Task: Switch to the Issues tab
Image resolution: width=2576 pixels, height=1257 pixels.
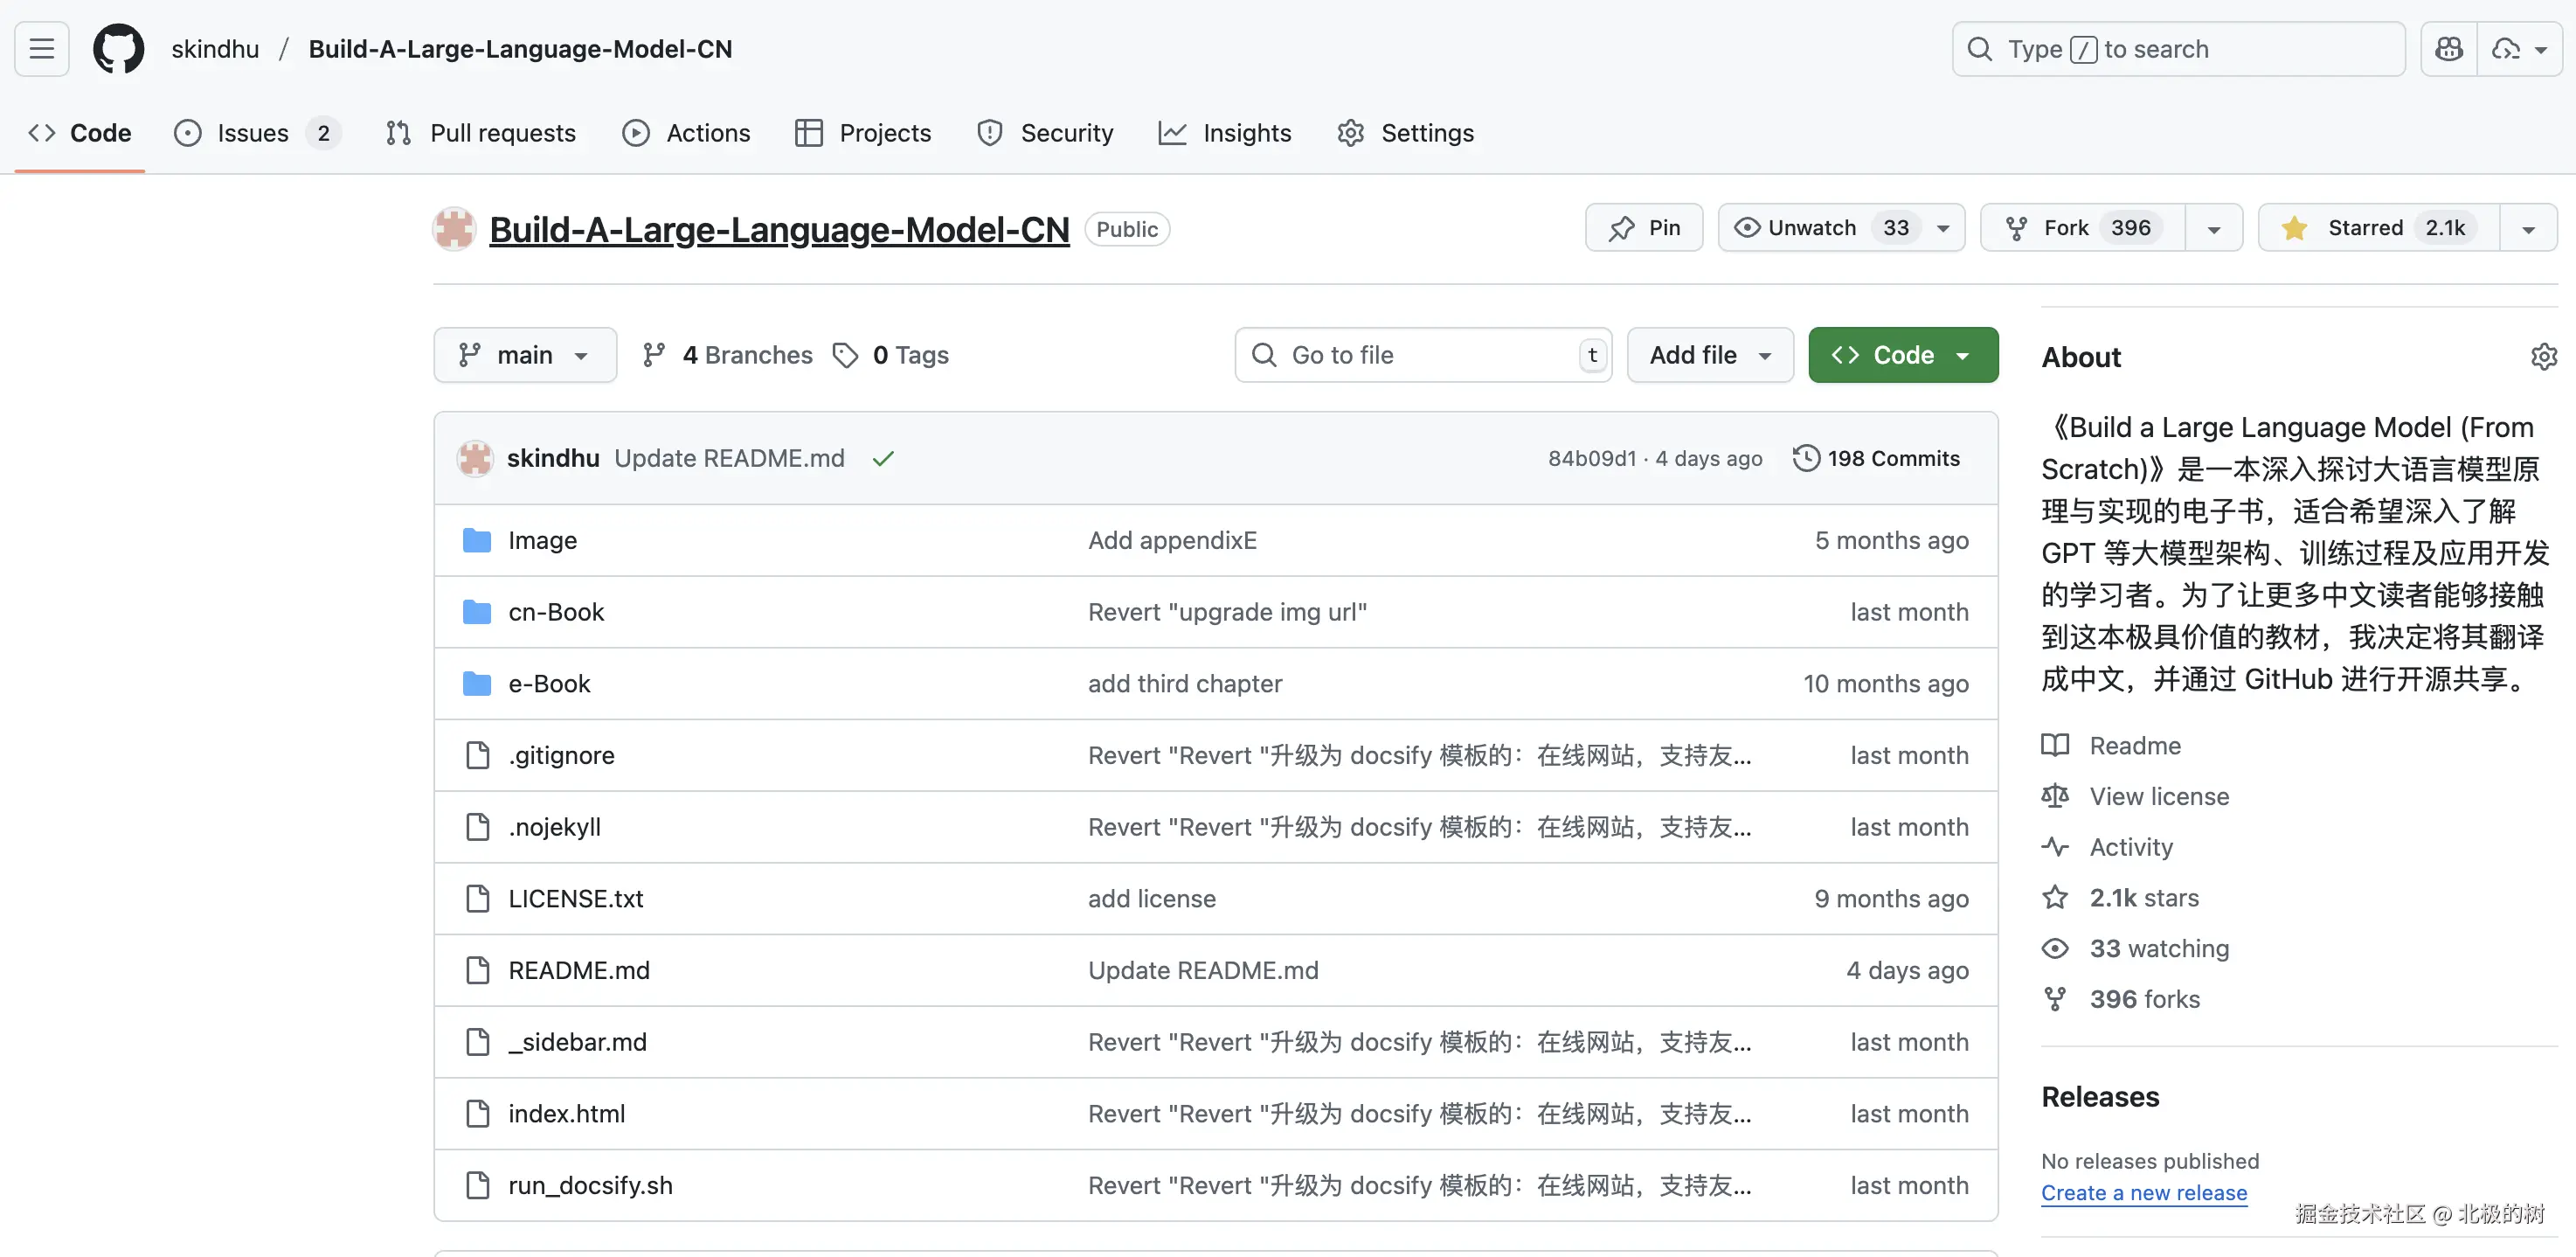Action: (252, 133)
